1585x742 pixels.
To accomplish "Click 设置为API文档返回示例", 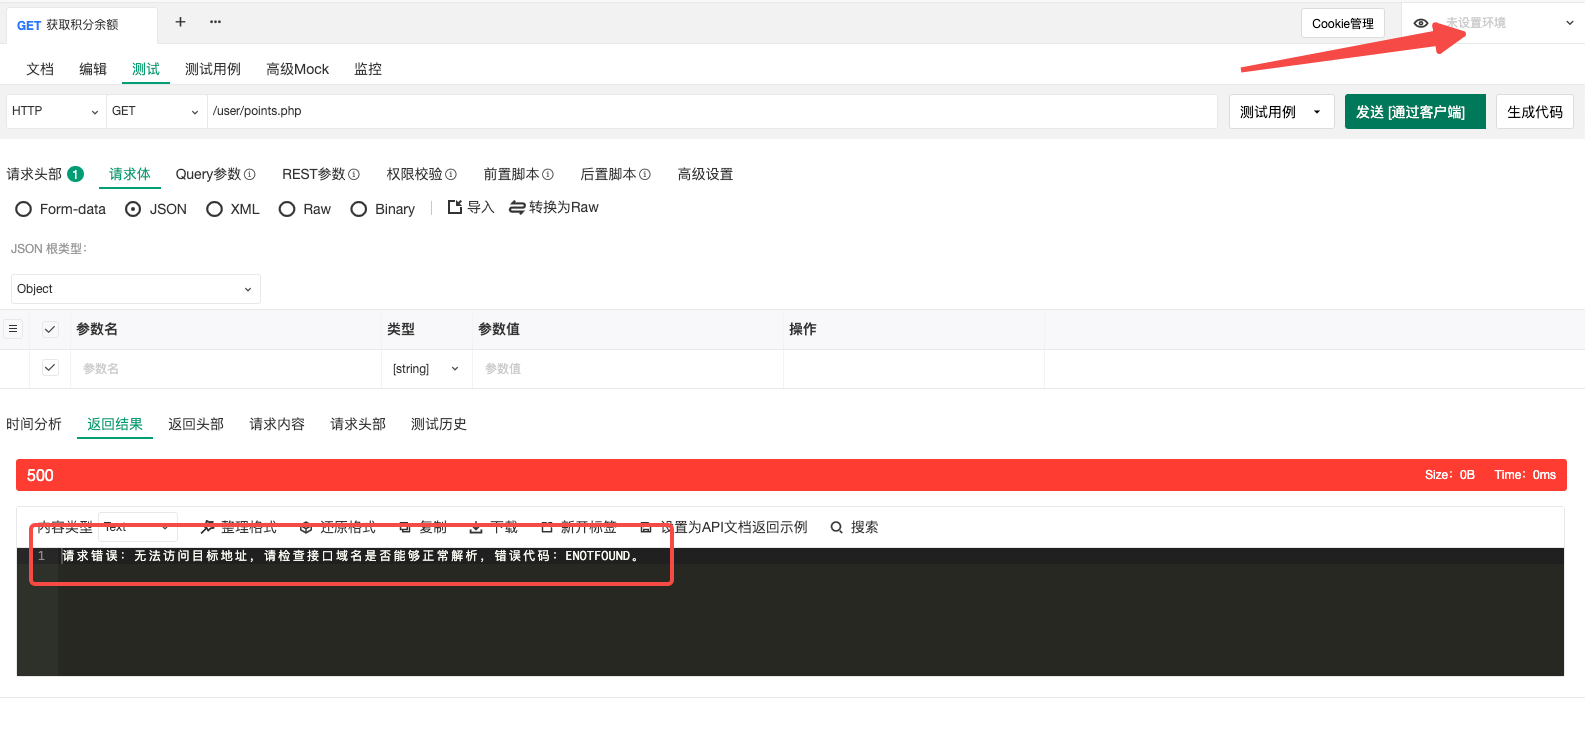I will point(724,527).
